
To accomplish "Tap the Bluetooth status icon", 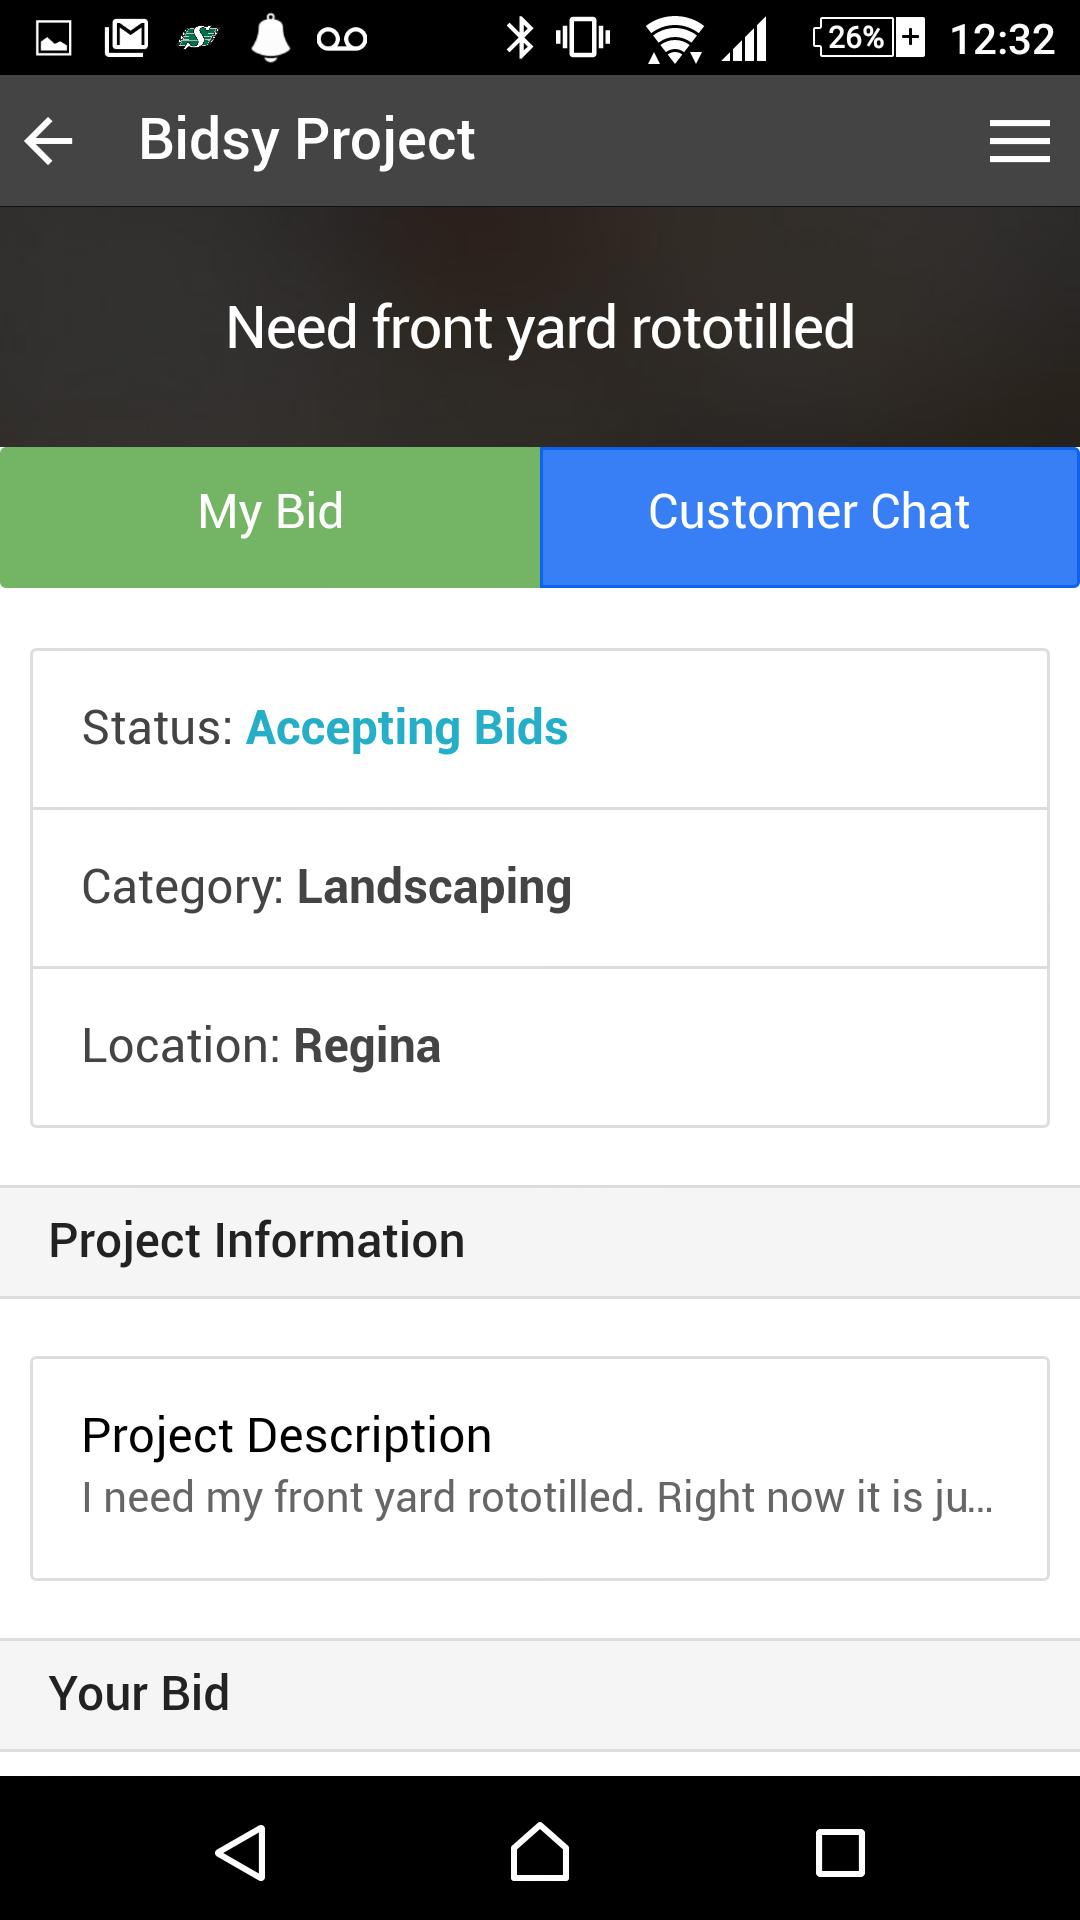I will (520, 38).
